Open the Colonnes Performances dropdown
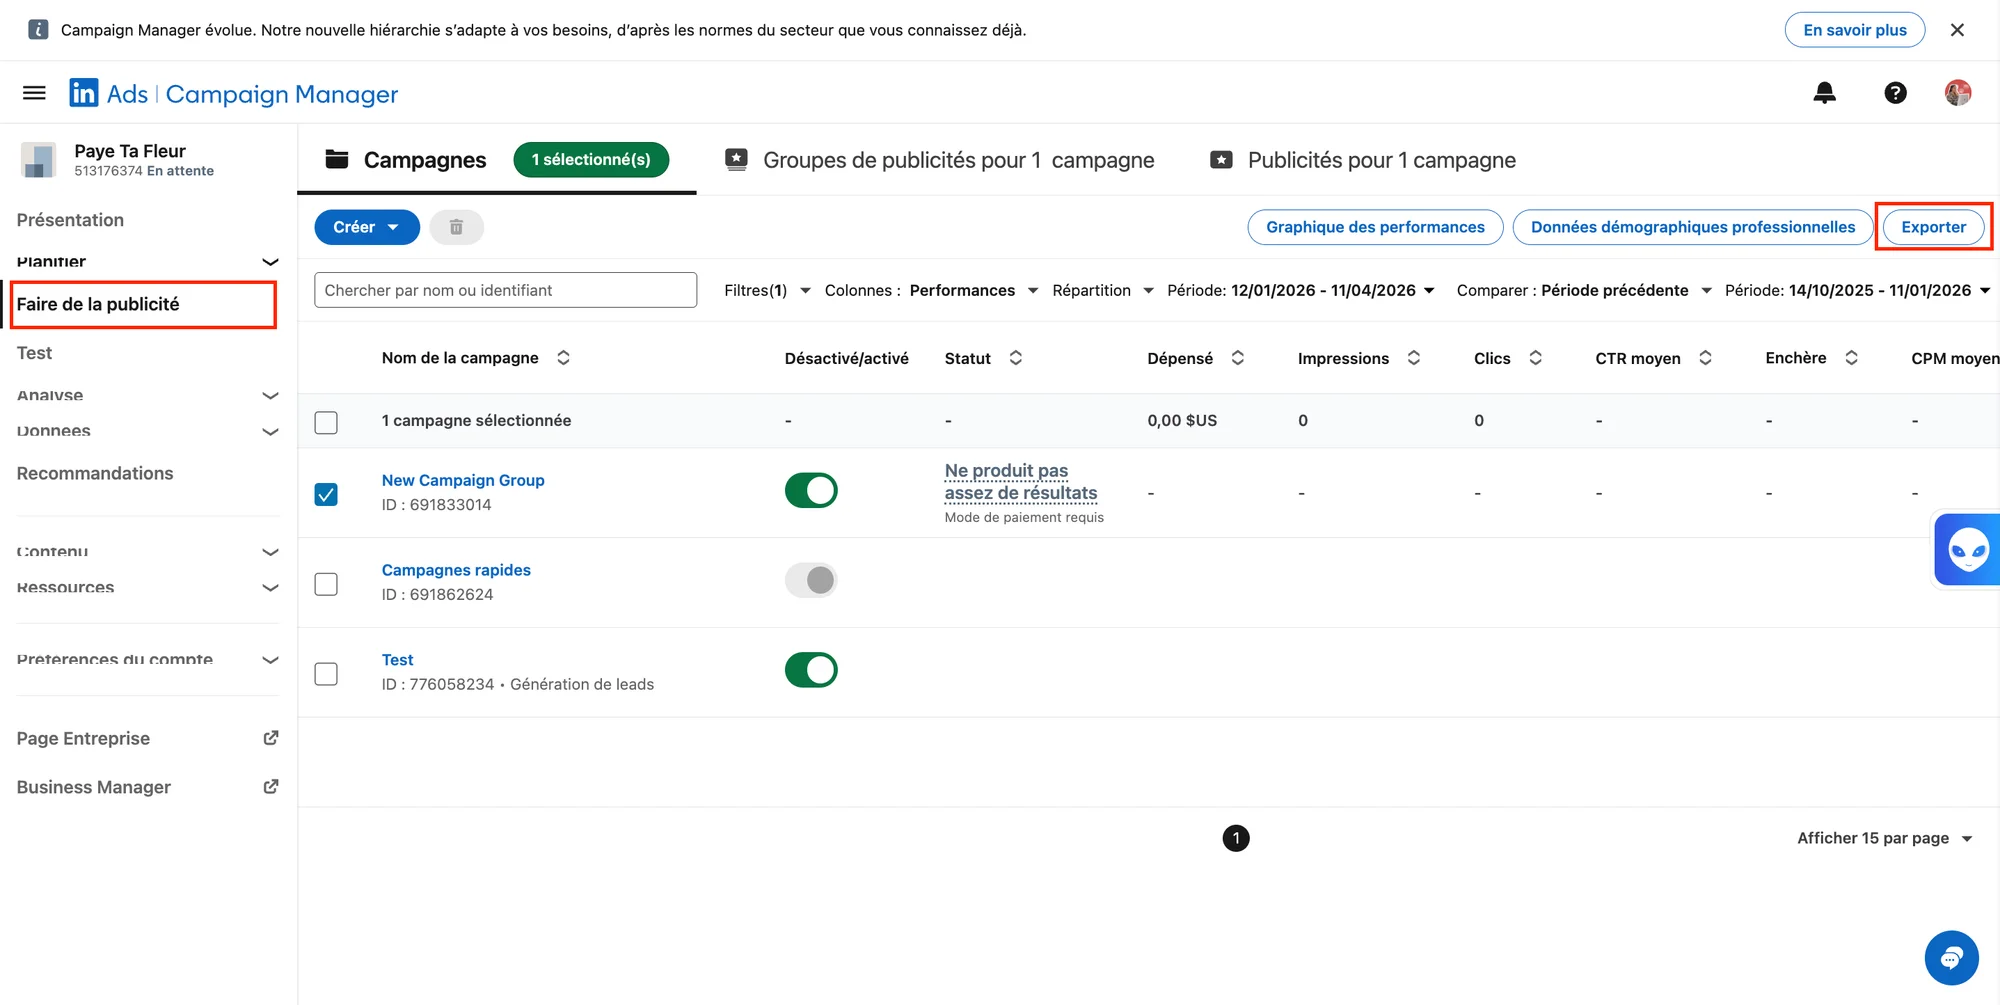 932,290
